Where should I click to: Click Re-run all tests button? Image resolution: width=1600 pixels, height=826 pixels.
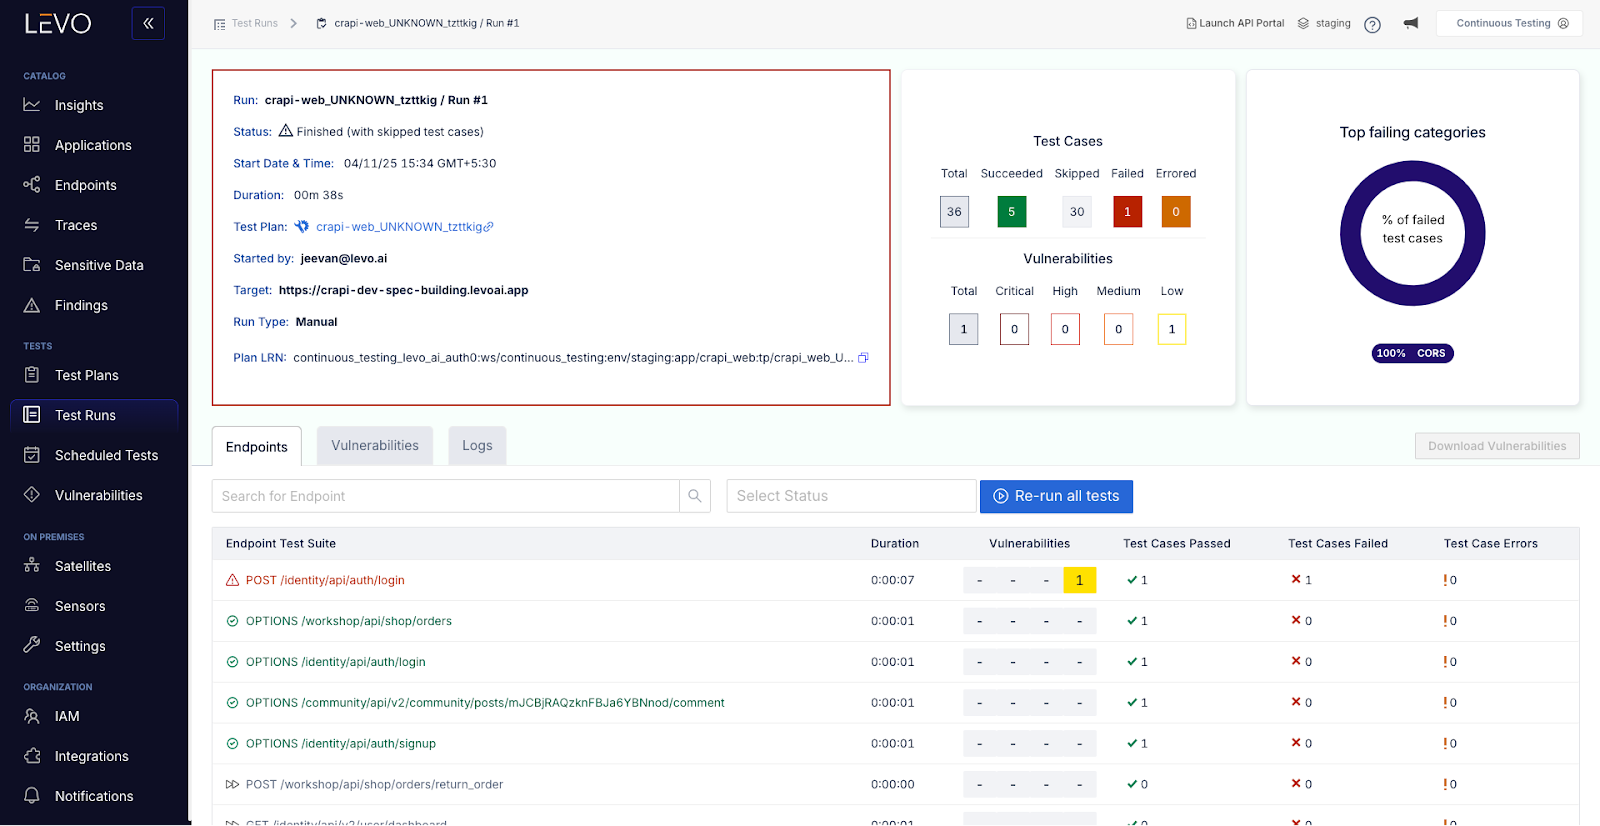coord(1056,496)
